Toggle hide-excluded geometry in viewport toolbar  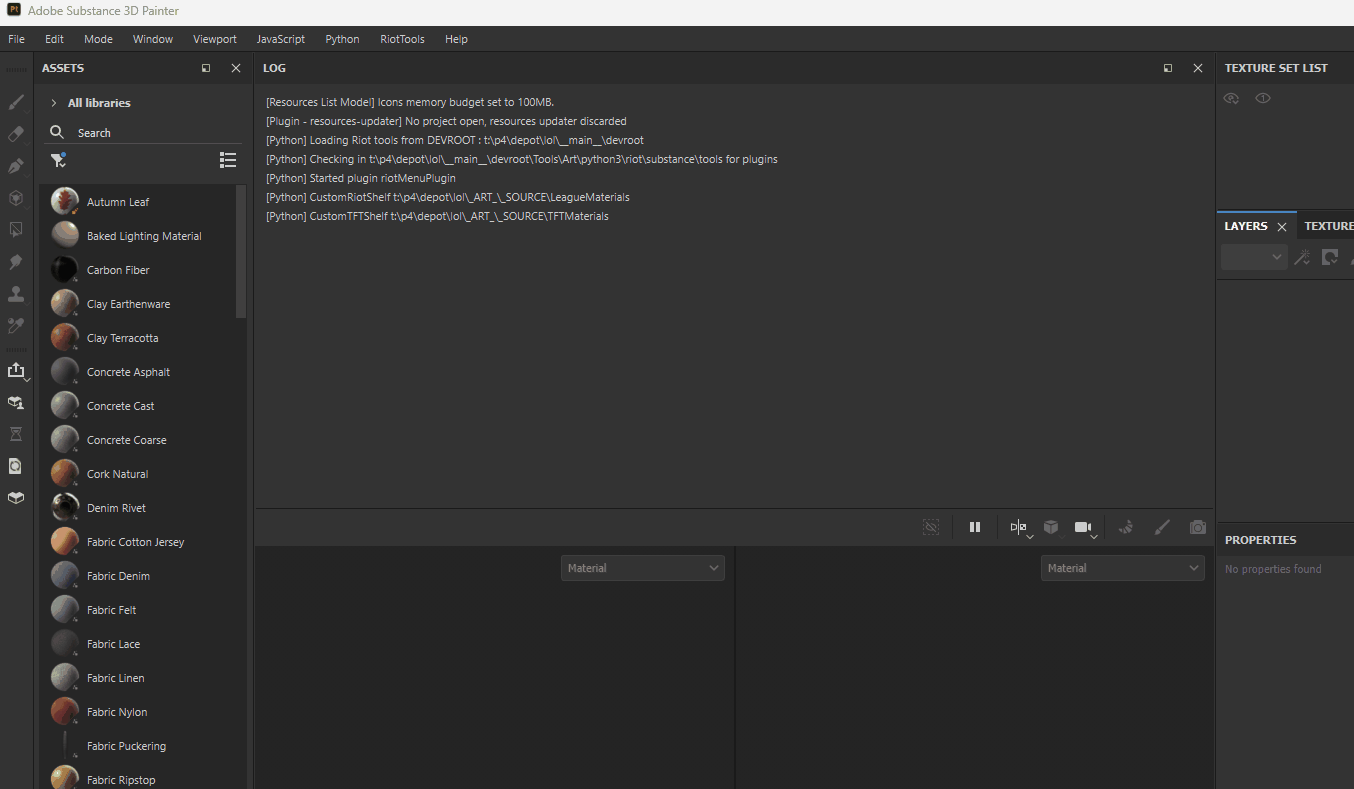click(931, 527)
